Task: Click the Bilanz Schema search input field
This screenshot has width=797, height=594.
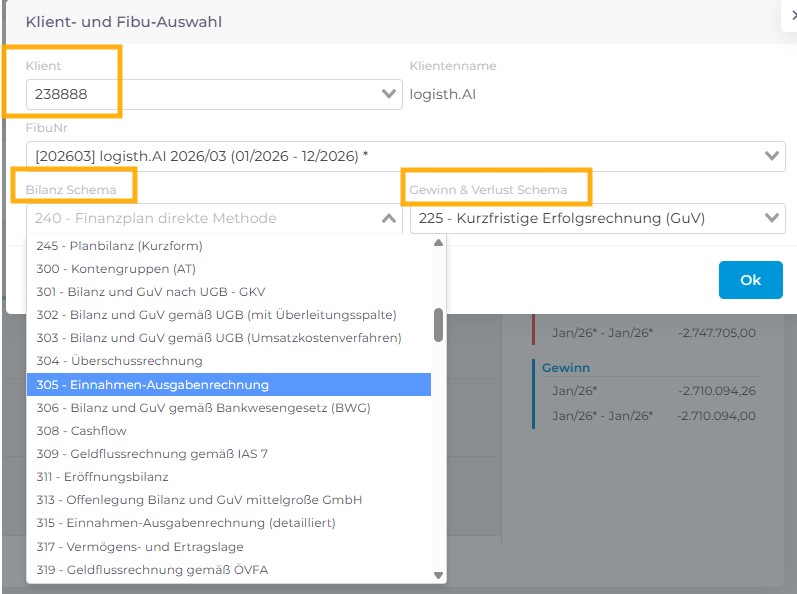Action: coord(200,218)
